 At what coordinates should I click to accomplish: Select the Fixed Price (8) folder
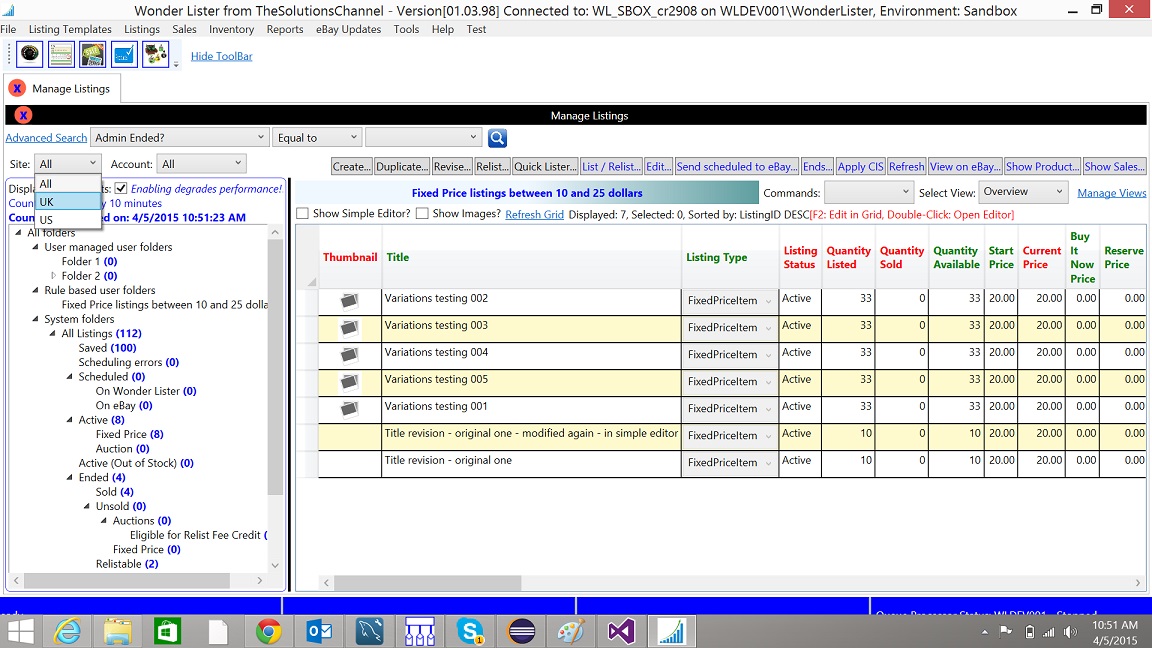click(130, 434)
